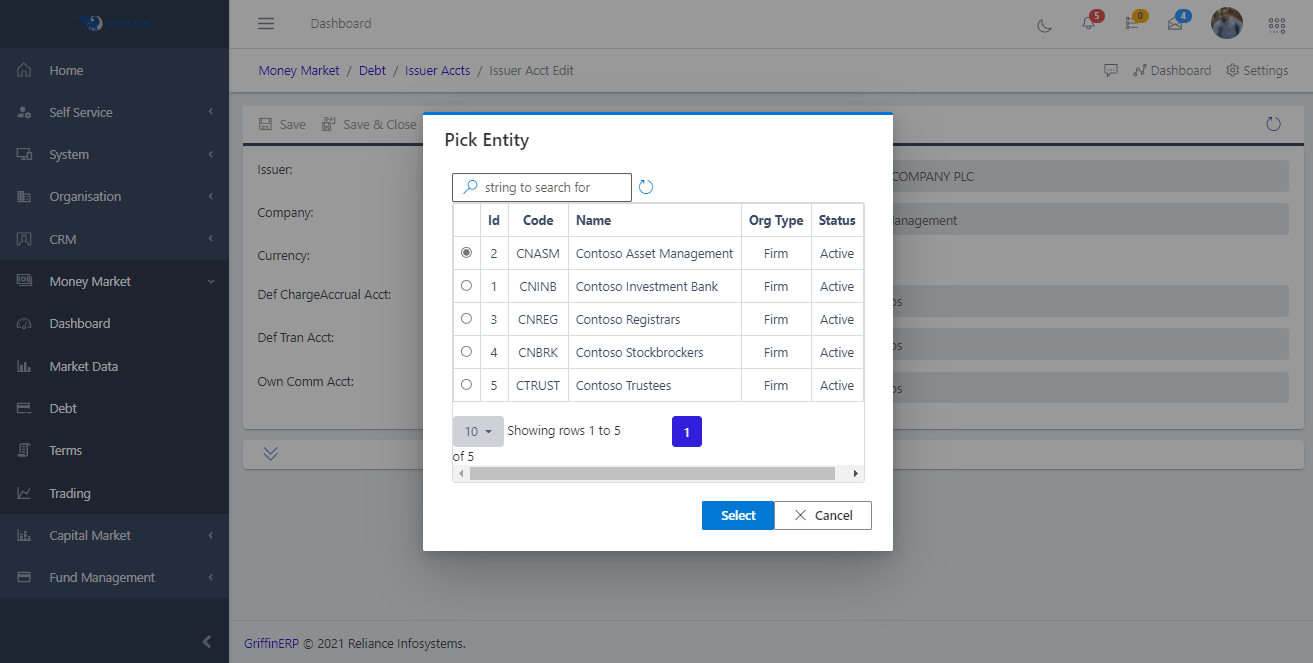
Task: Toggle dark mode moon icon
Action: pos(1045,24)
